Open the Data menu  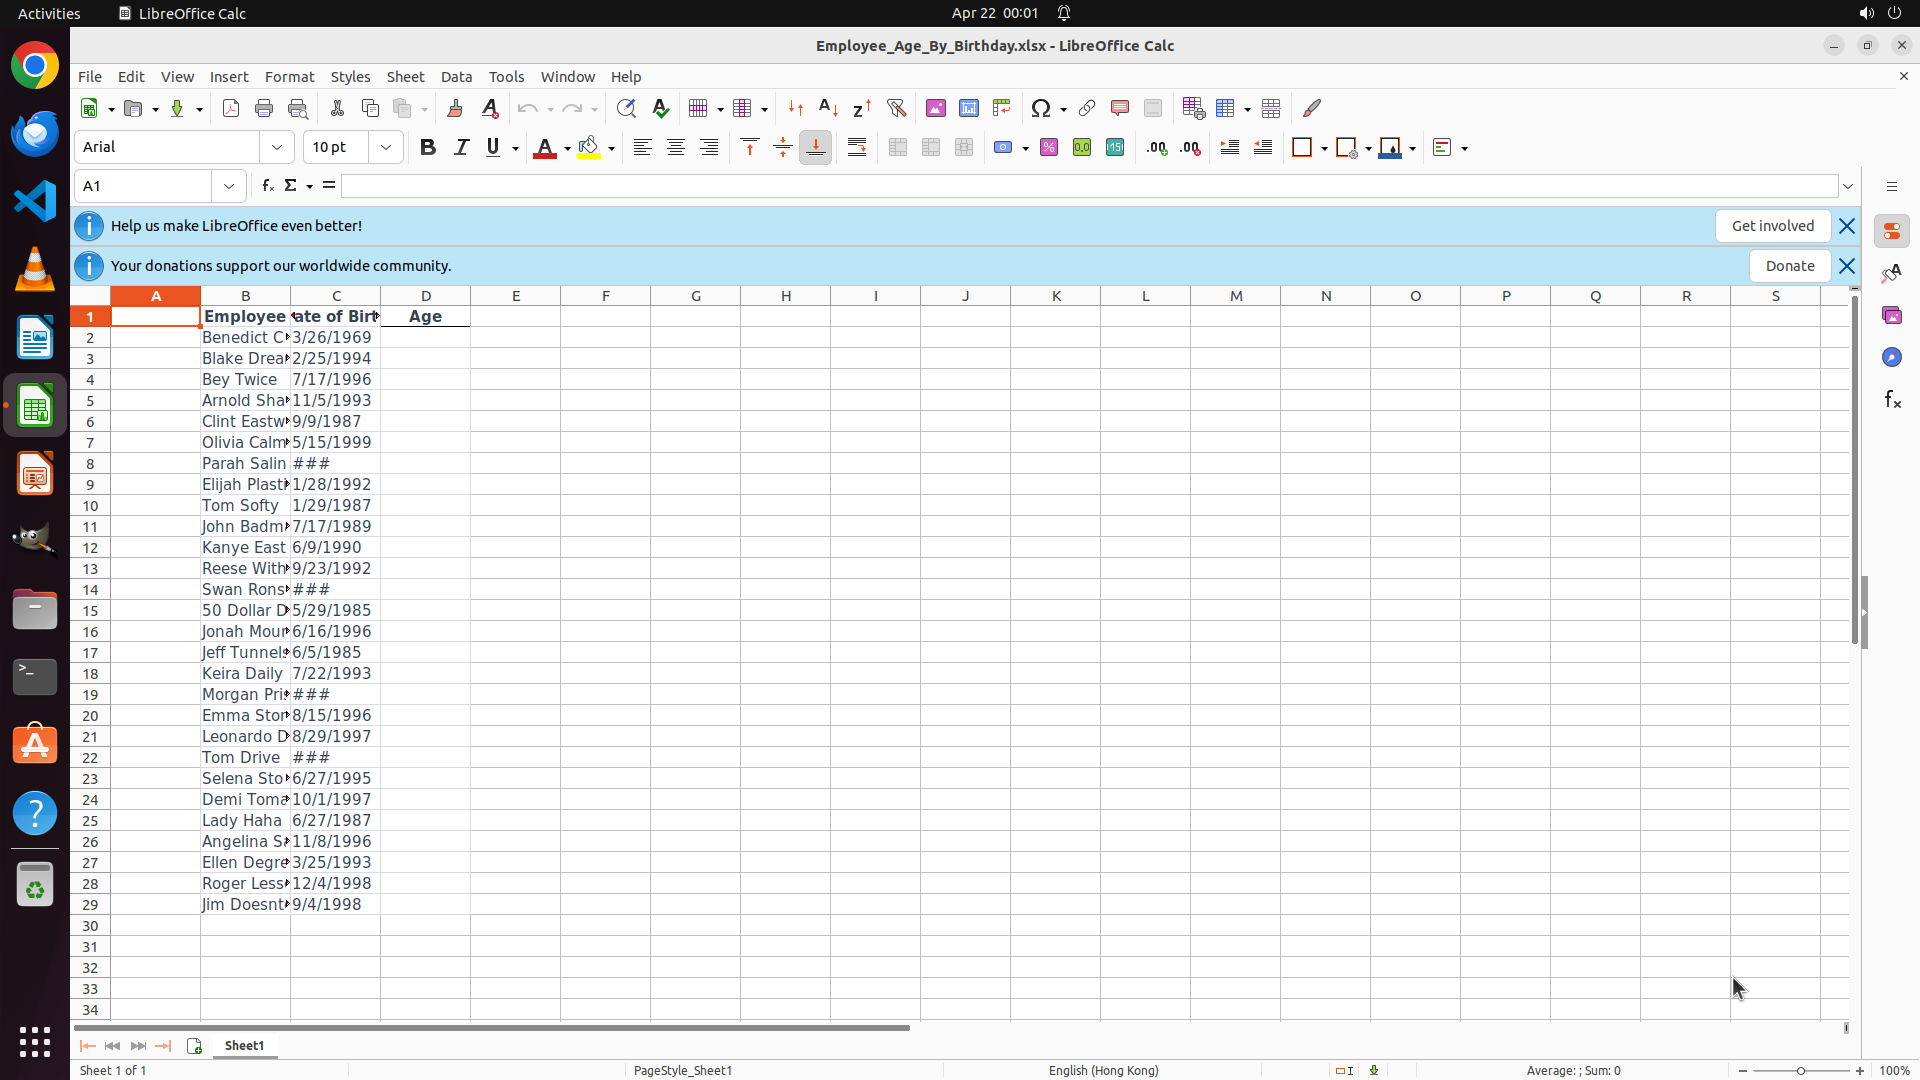(456, 77)
